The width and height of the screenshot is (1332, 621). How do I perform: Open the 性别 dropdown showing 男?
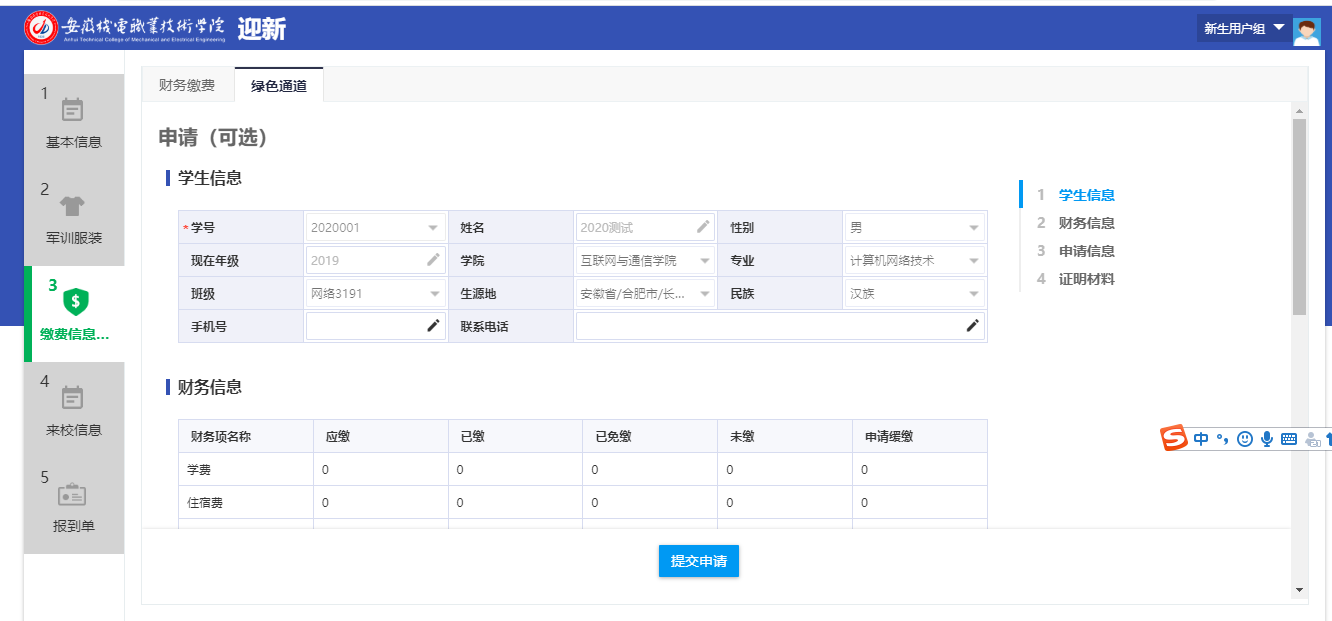[x=914, y=227]
